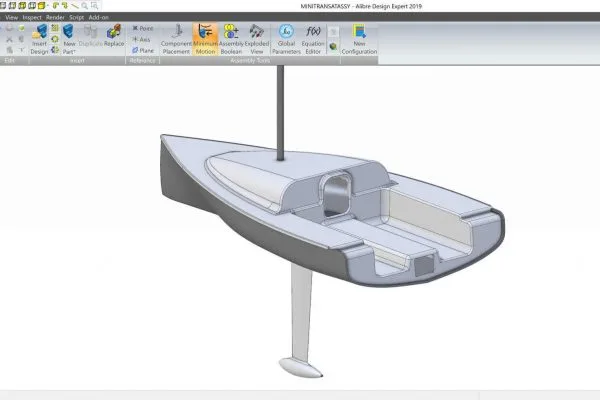Image resolution: width=600 pixels, height=400 pixels.
Task: Create a New Configuration
Action: coord(359,39)
